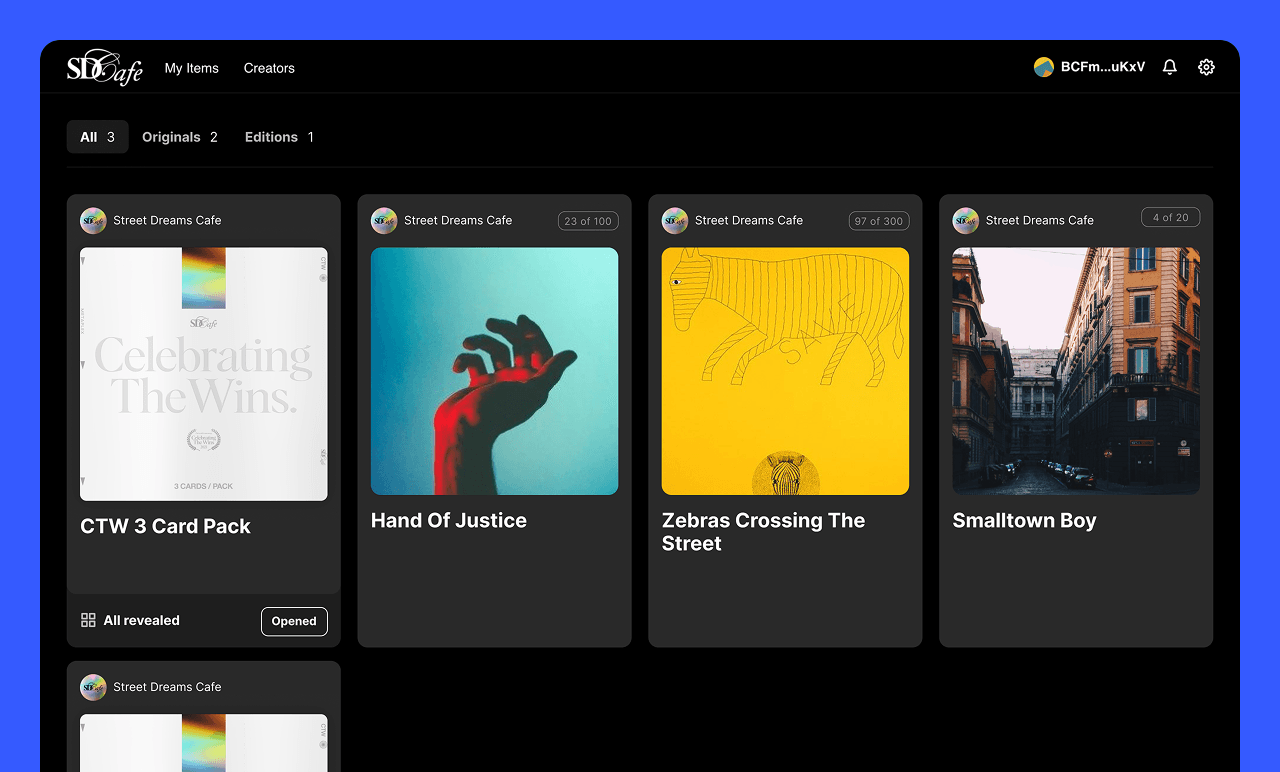Open the Hand Of Justice artwork thumbnail
Screen dimensions: 1280x772
pyautogui.click(x=494, y=371)
